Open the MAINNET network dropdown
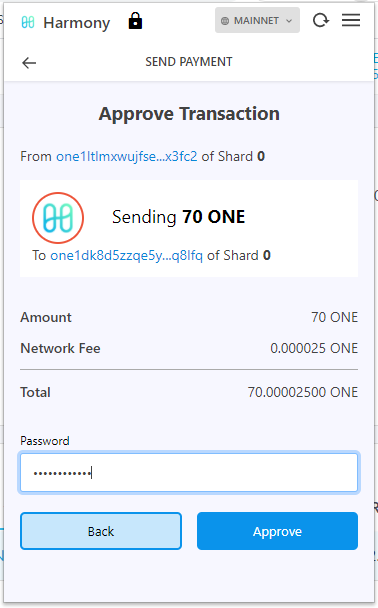The width and height of the screenshot is (378, 608). [257, 20]
